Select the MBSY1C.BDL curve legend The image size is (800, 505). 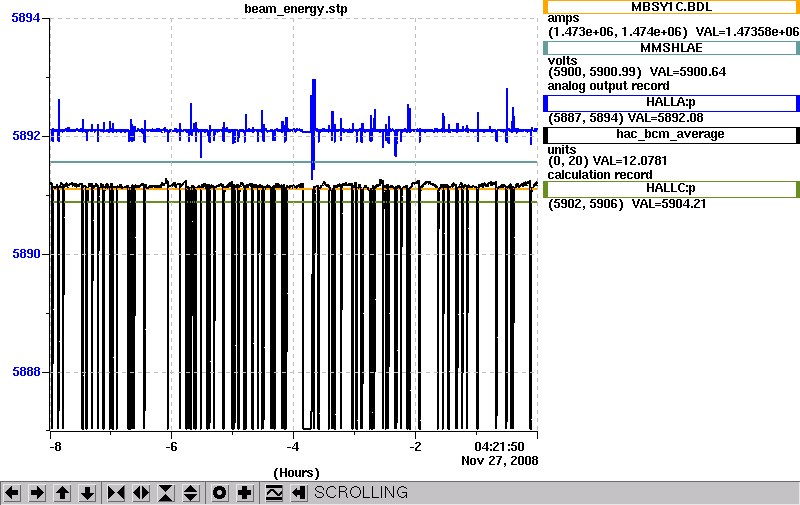point(671,7)
